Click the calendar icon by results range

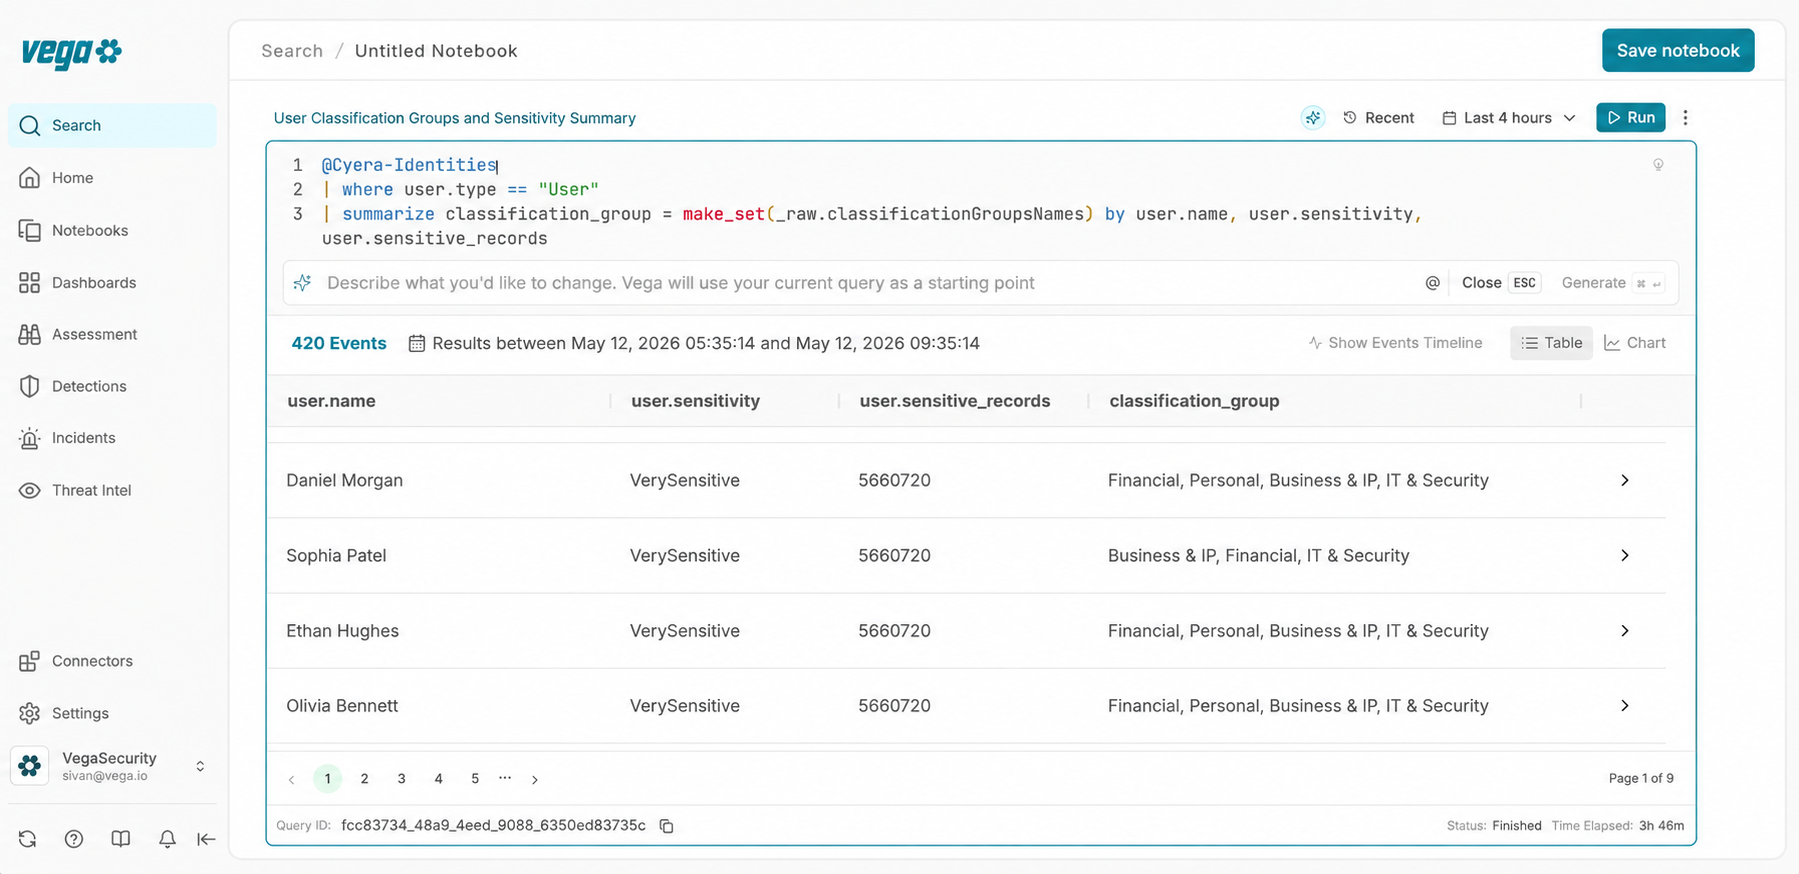click(417, 343)
